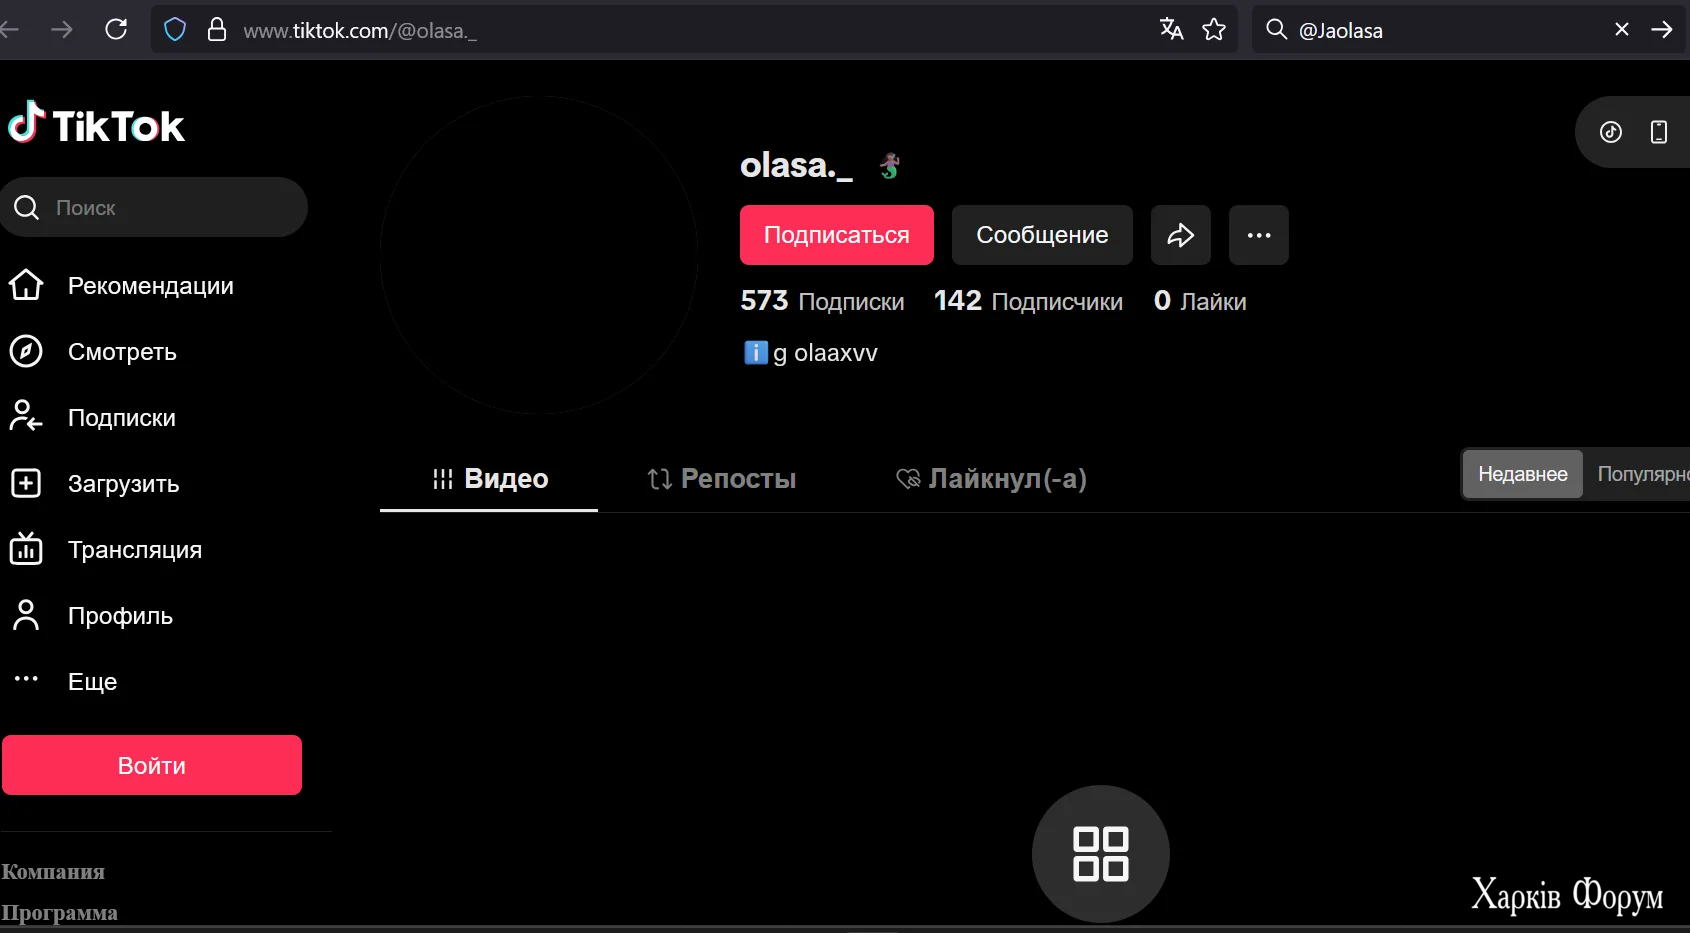The image size is (1690, 933).
Task: Focus the Поиск search input field
Action: tap(154, 207)
